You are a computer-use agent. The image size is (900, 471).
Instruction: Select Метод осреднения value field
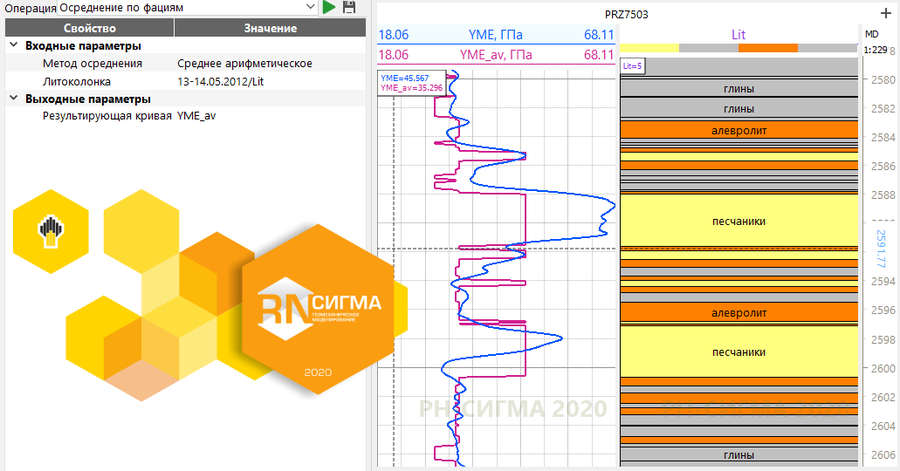tap(244, 63)
